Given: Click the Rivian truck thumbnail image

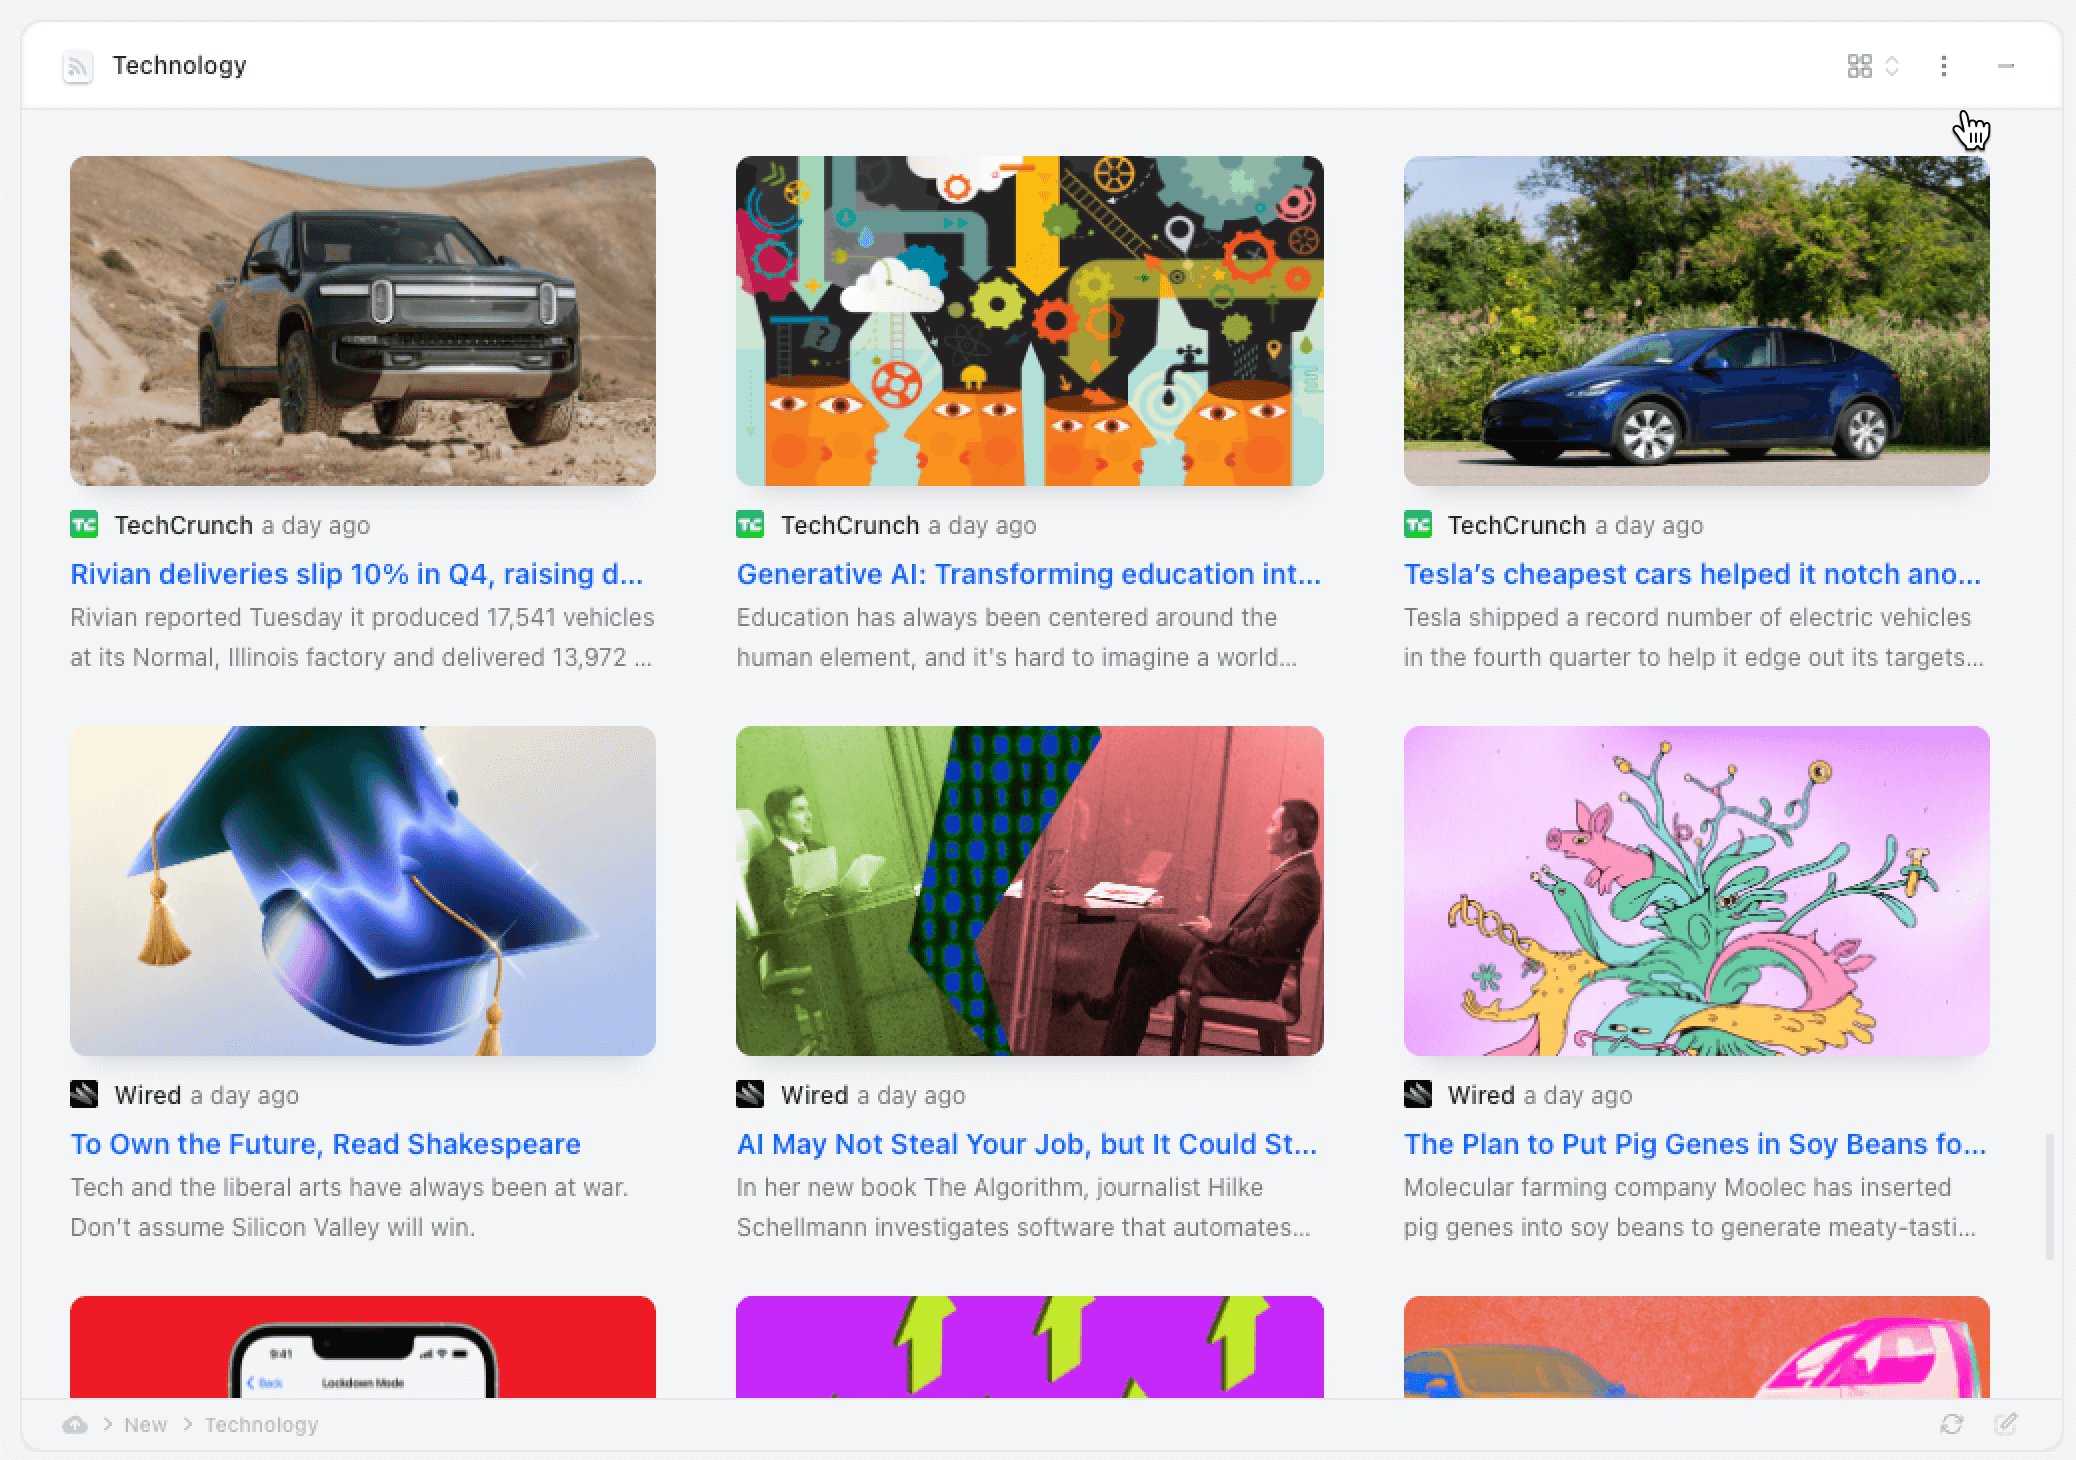Looking at the screenshot, I should click(x=363, y=321).
